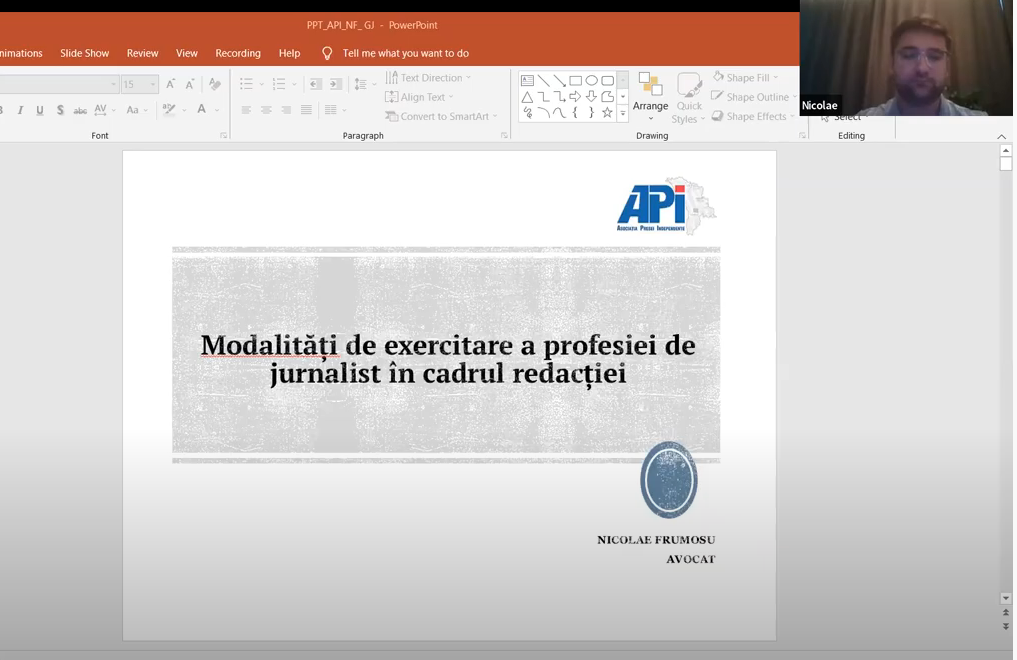Click the font color A button
This screenshot has width=1017, height=660.
201,110
